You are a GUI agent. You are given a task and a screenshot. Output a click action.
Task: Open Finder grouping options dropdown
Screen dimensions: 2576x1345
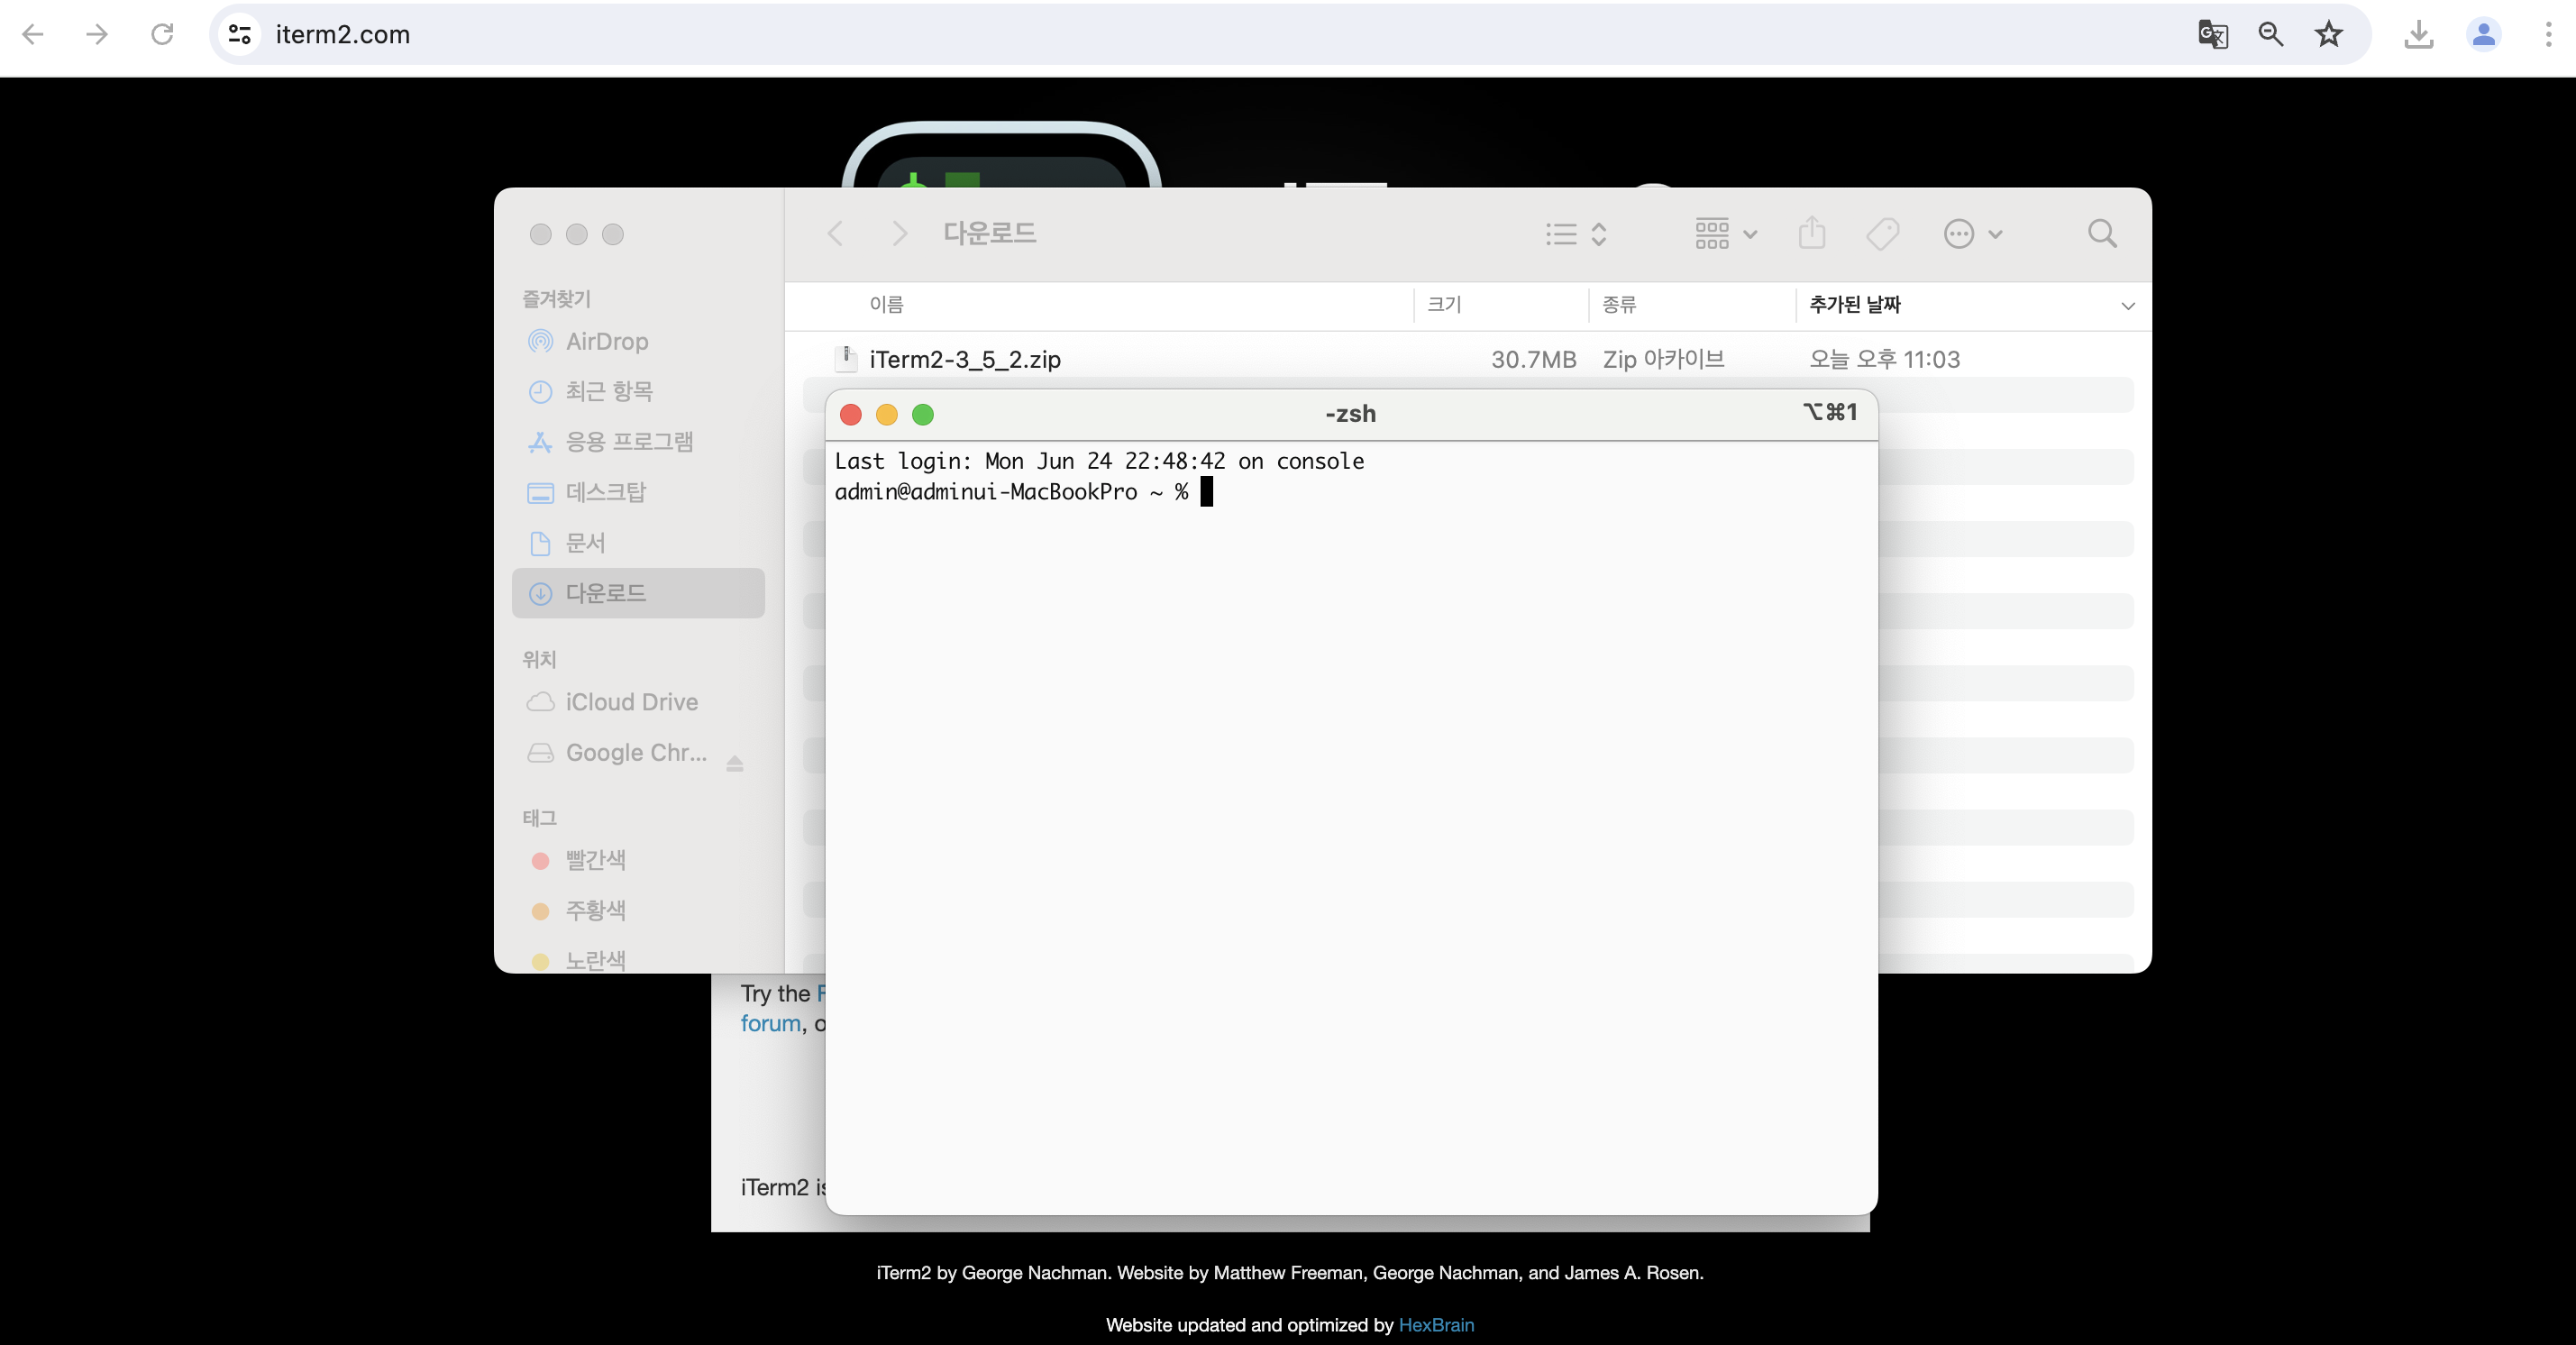1726,234
